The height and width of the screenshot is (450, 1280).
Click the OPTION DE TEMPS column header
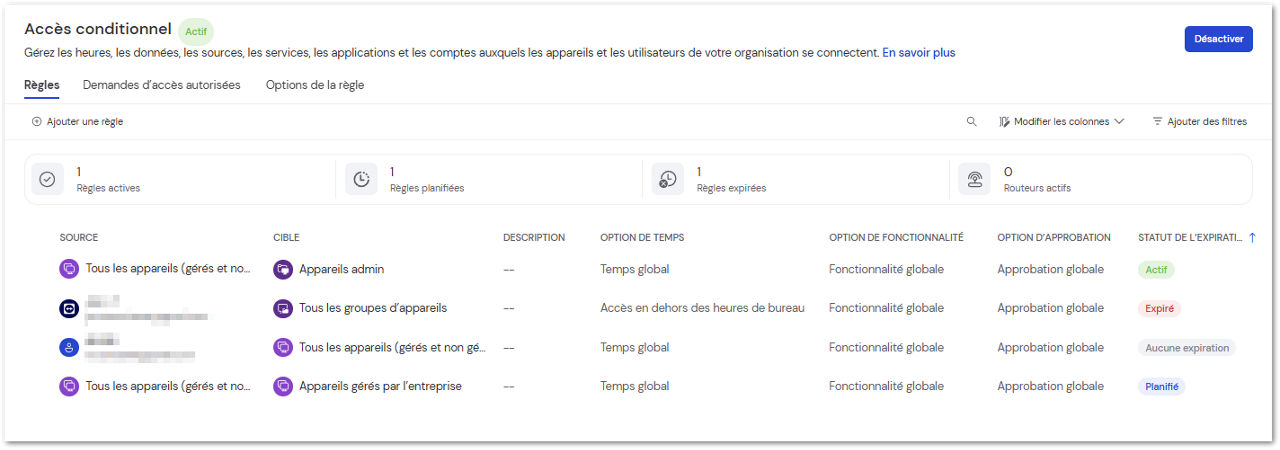point(642,238)
